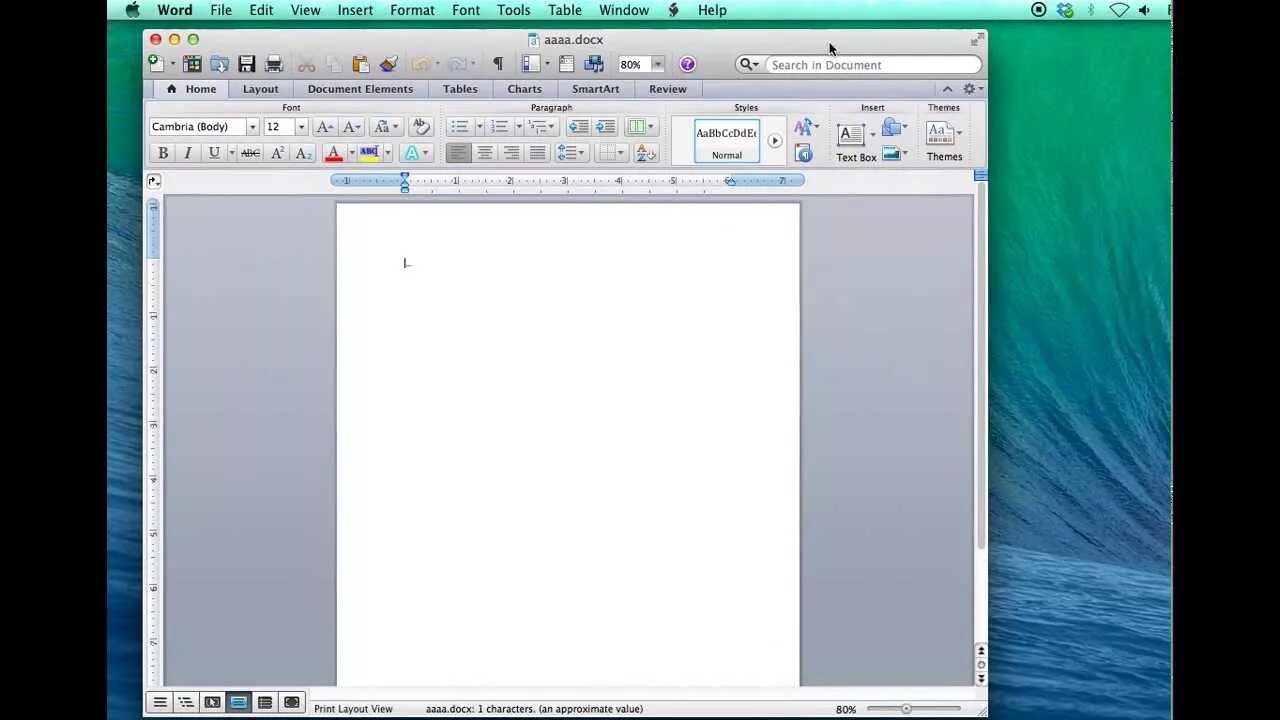Toggle strikethrough formatting
This screenshot has width=1280, height=720.
pos(251,153)
